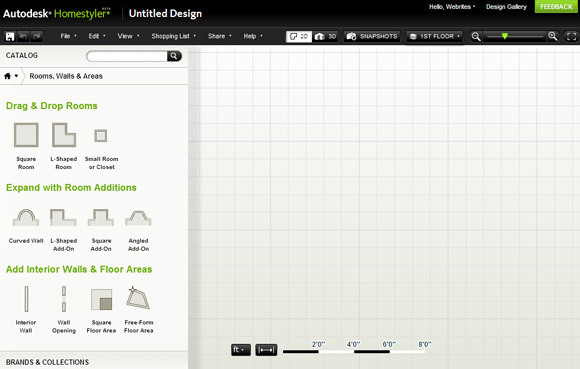Open the 1ST FLOOR level dropdown
This screenshot has width=580, height=369.
click(435, 36)
